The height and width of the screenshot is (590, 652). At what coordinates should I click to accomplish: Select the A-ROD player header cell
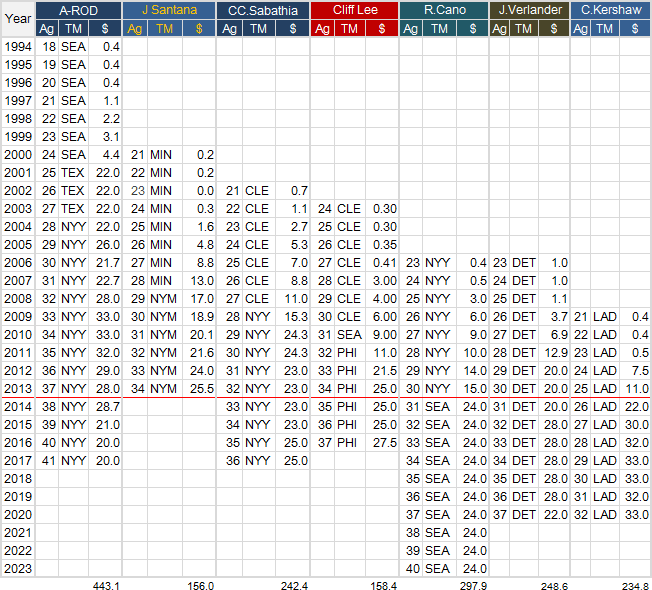pyautogui.click(x=79, y=10)
